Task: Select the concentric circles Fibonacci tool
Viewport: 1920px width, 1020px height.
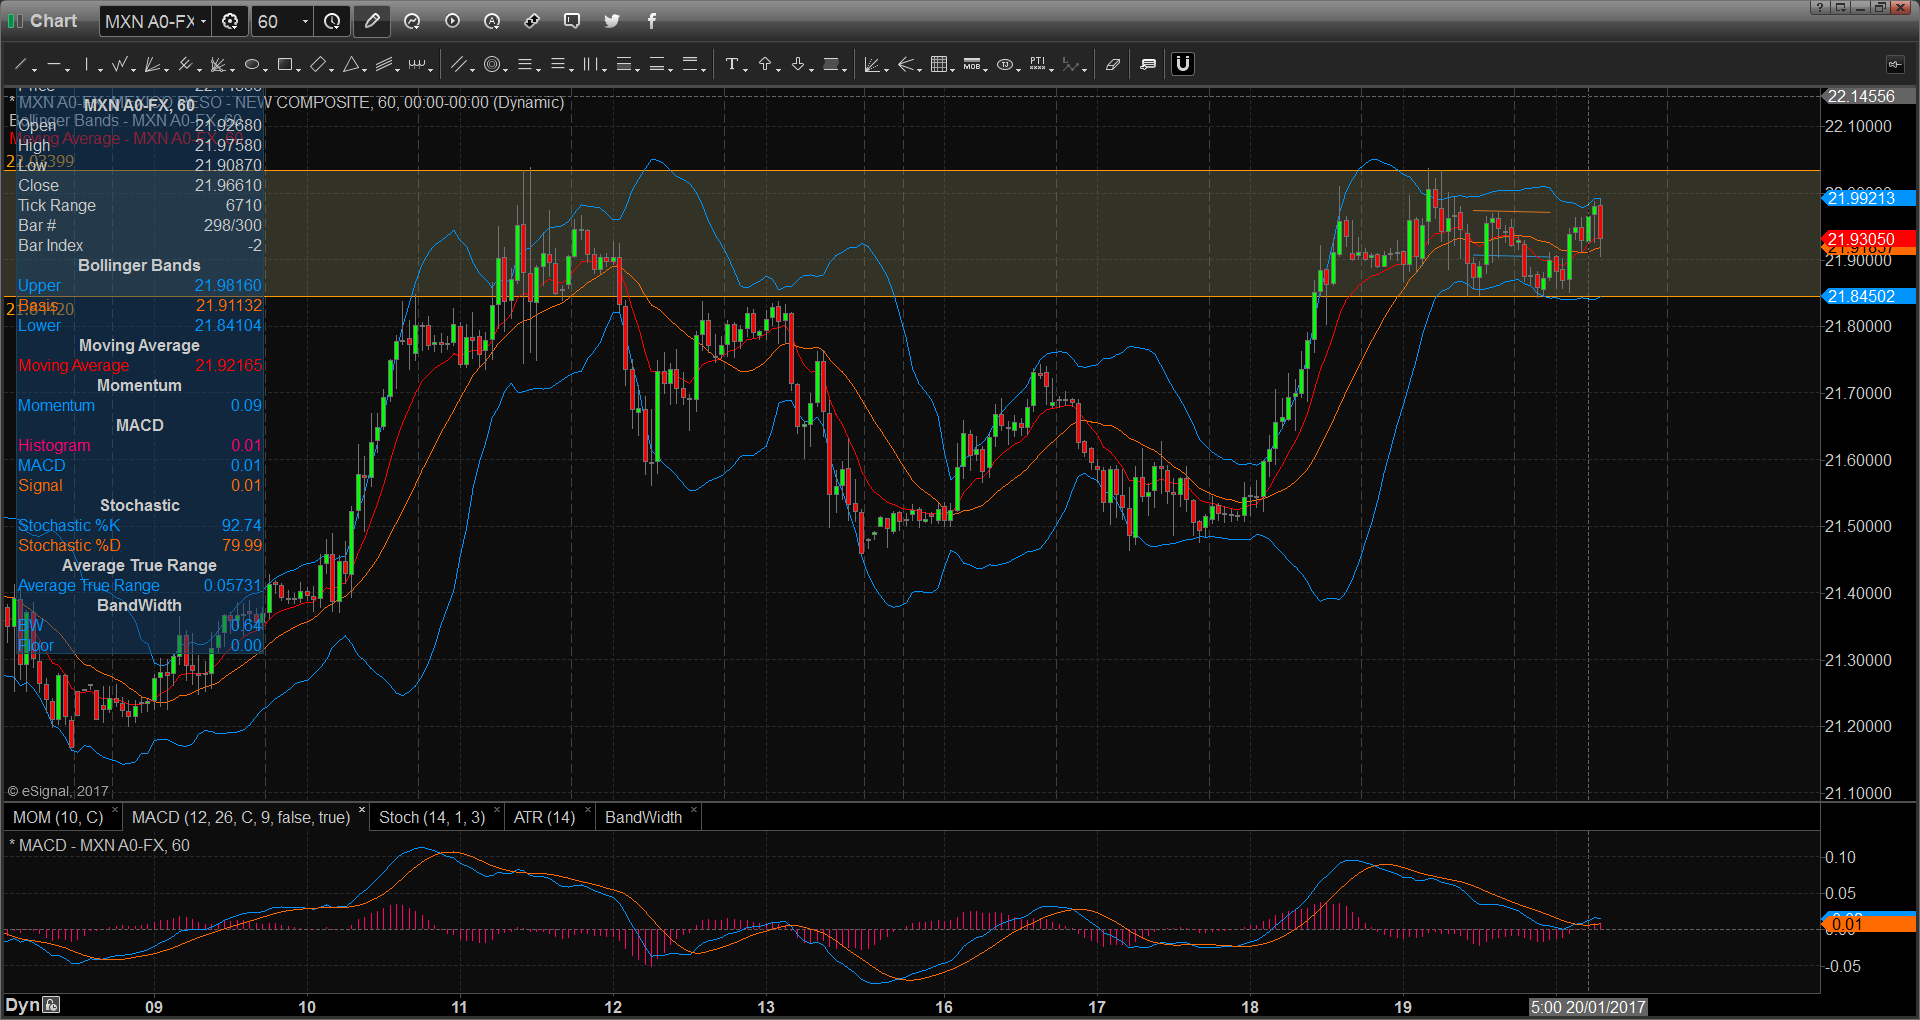Action: coord(491,65)
